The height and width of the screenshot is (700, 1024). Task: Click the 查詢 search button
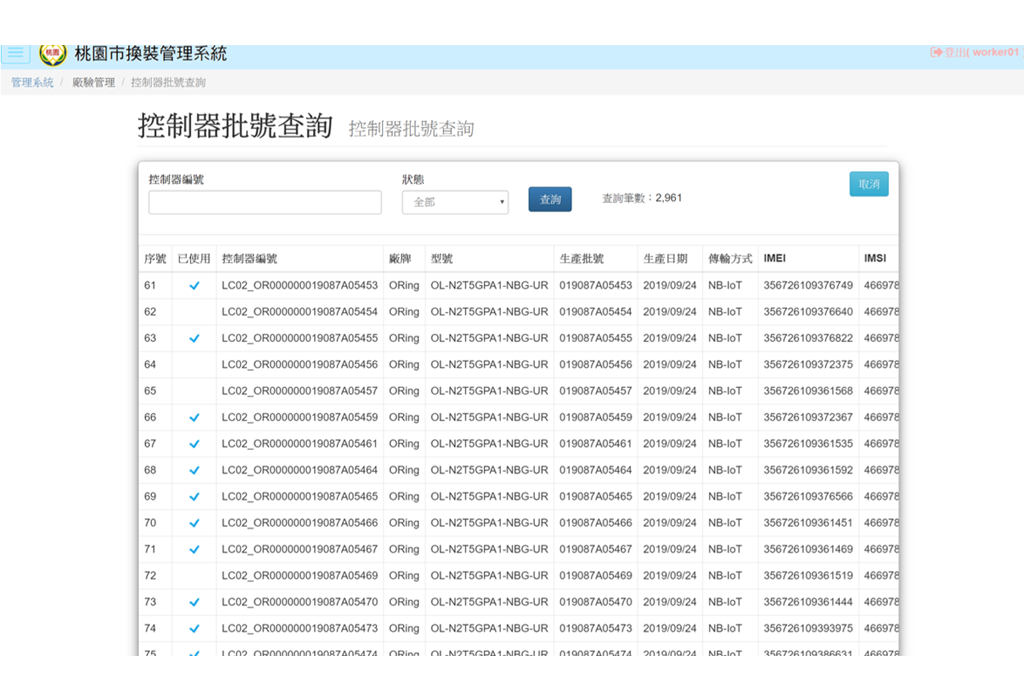click(550, 199)
